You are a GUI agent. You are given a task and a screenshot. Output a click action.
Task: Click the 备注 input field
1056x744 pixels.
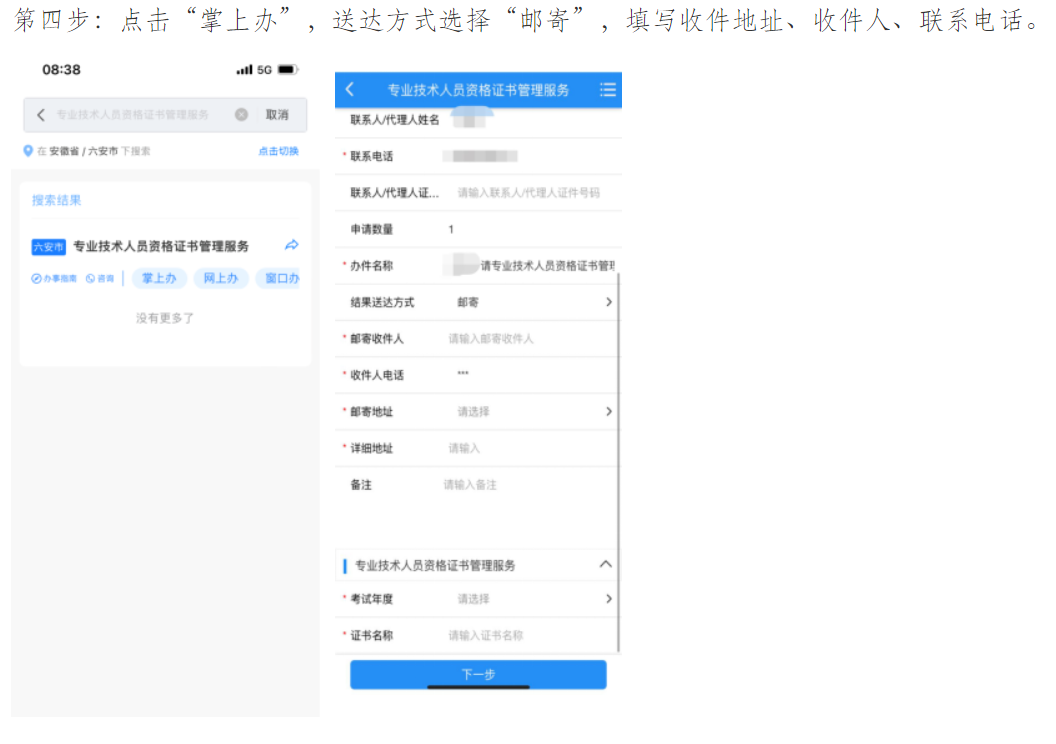(x=478, y=485)
